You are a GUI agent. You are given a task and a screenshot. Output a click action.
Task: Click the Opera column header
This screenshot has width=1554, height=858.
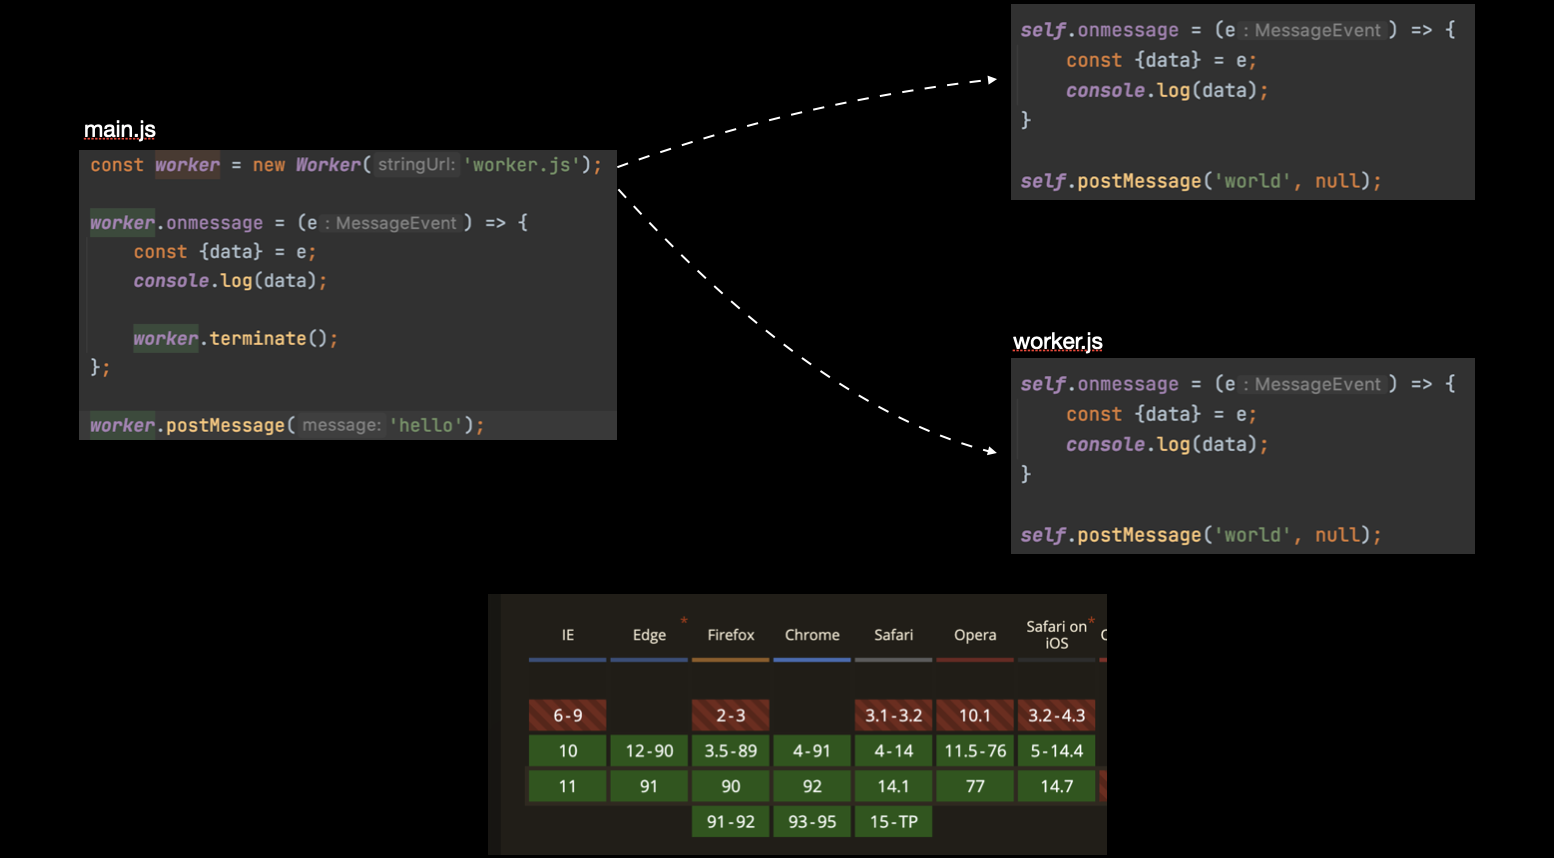pyautogui.click(x=975, y=635)
